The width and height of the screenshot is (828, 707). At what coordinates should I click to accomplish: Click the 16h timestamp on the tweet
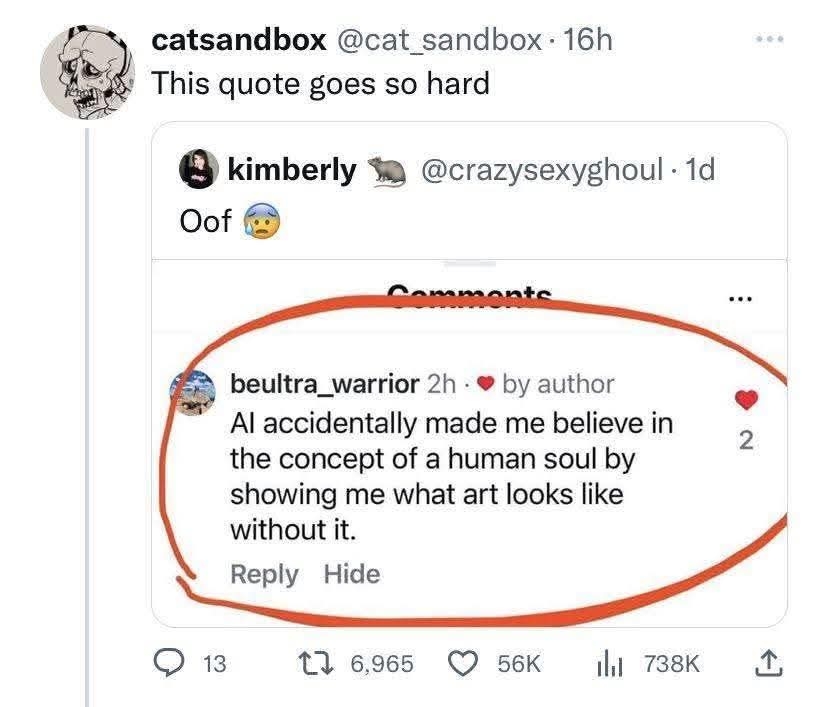coord(588,40)
